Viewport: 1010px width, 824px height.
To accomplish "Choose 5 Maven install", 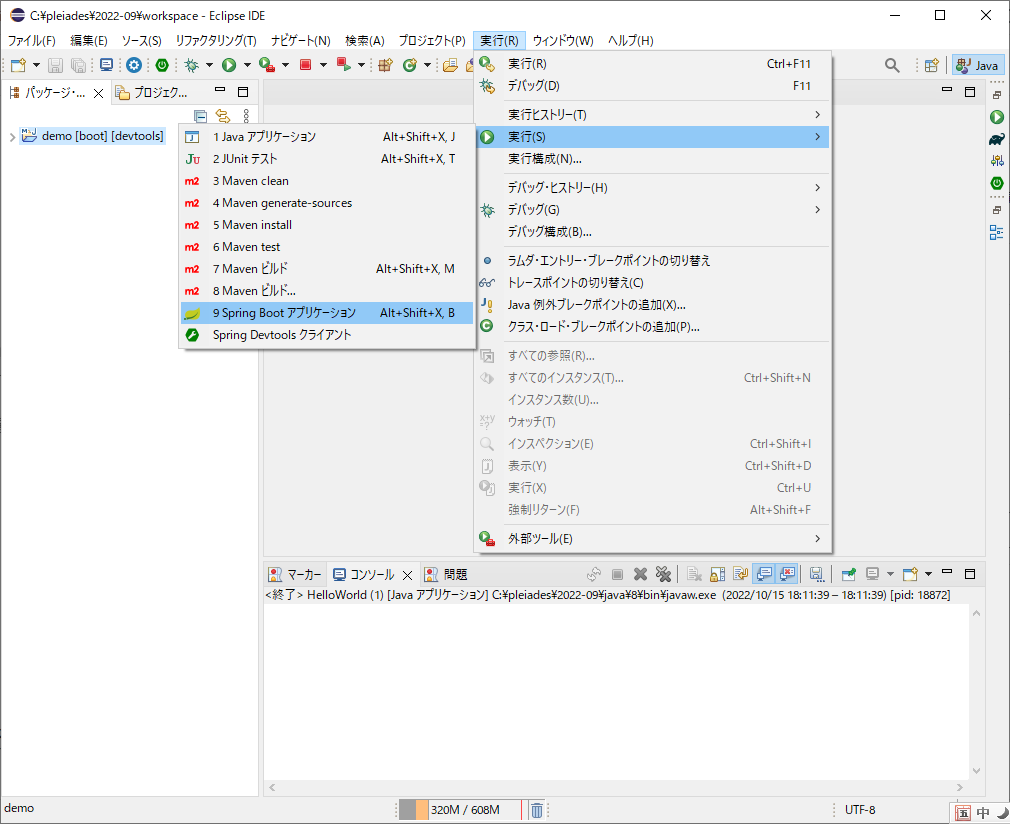I will tap(327, 225).
